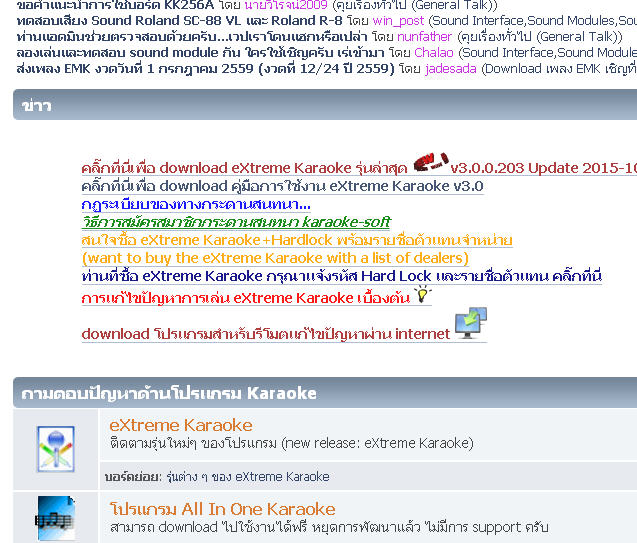Open the orange eXtreme Karaoke+Hardlock purchase link

coord(297,240)
